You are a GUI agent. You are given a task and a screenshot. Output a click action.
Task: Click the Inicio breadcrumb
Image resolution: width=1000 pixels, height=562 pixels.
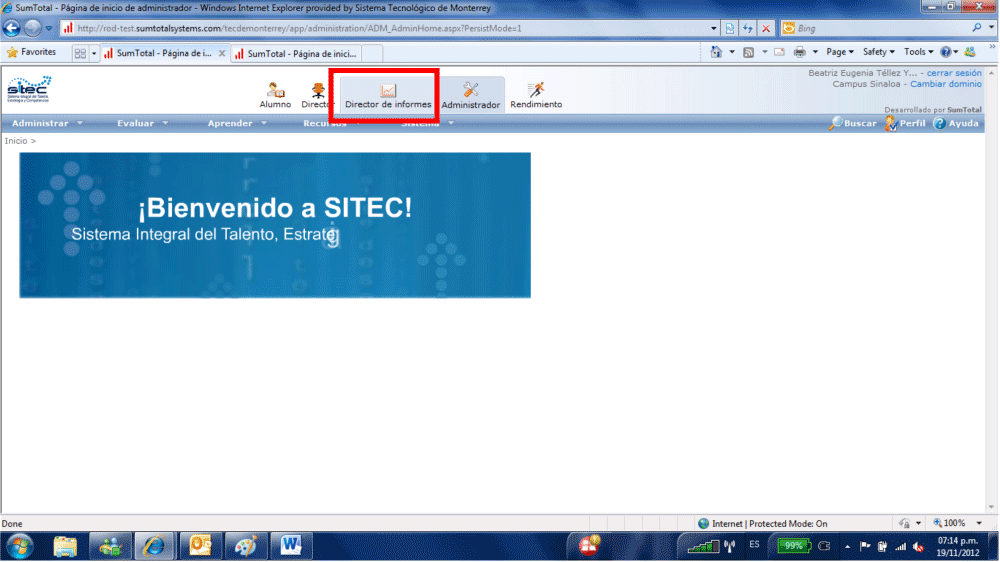[x=16, y=141]
